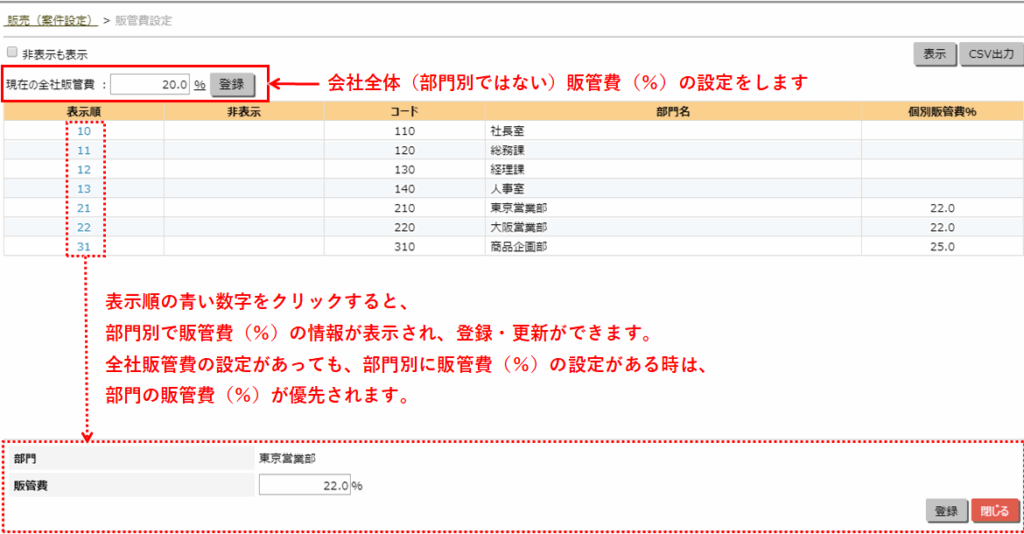Screen dimensions: 1024x534
Task: Open display order link 13
Action: click(84, 188)
